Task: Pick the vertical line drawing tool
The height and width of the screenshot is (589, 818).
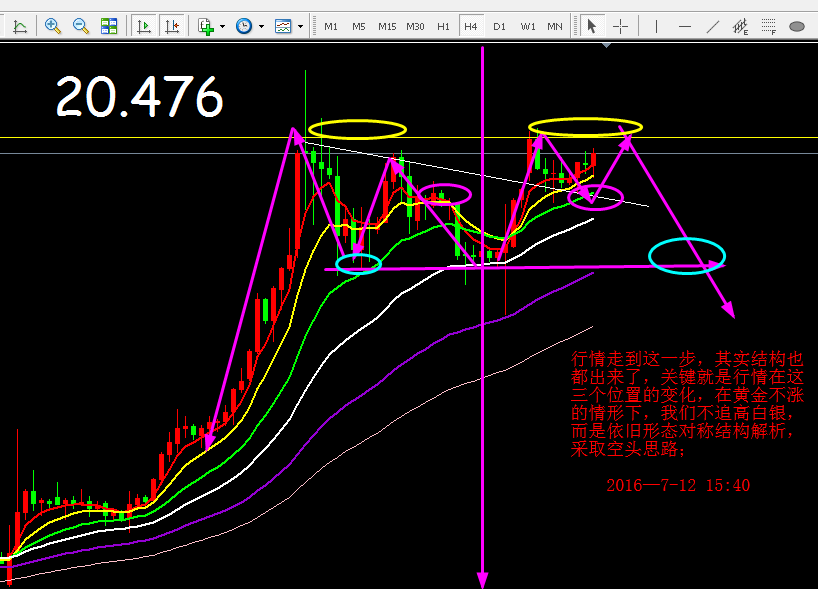Action: point(656,26)
